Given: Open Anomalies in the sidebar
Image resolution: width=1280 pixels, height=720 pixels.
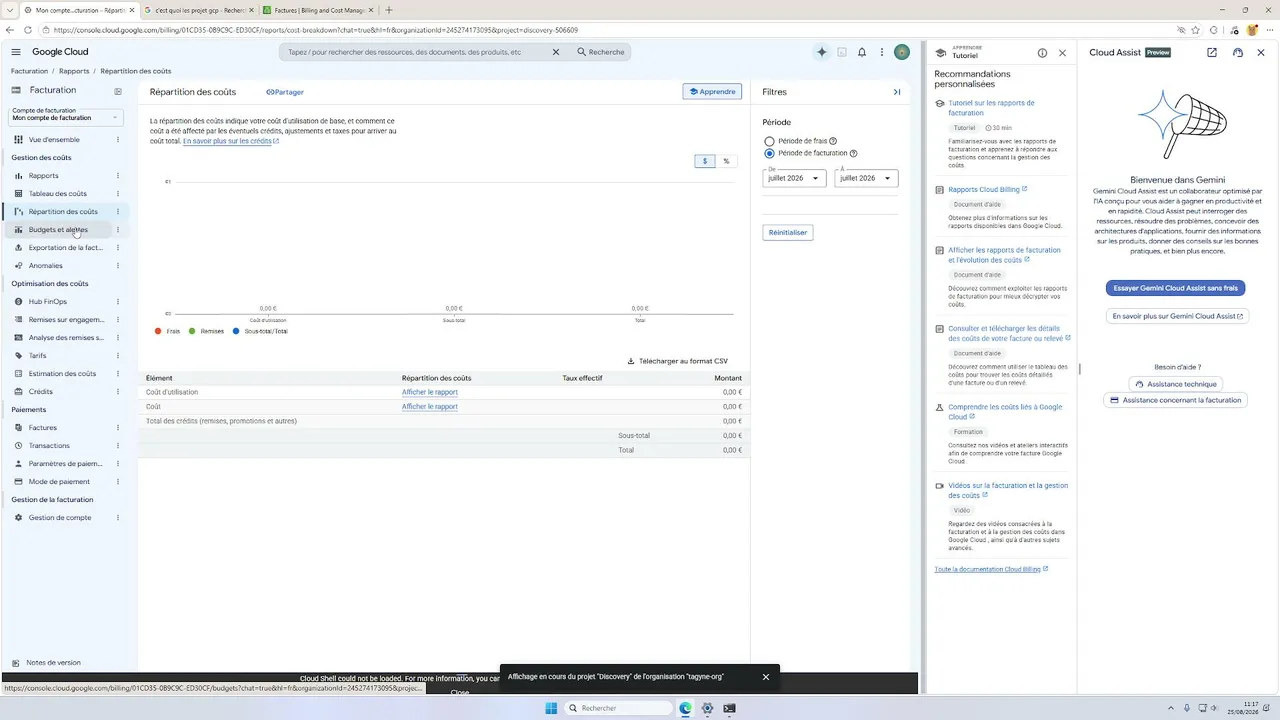Looking at the screenshot, I should 46,266.
